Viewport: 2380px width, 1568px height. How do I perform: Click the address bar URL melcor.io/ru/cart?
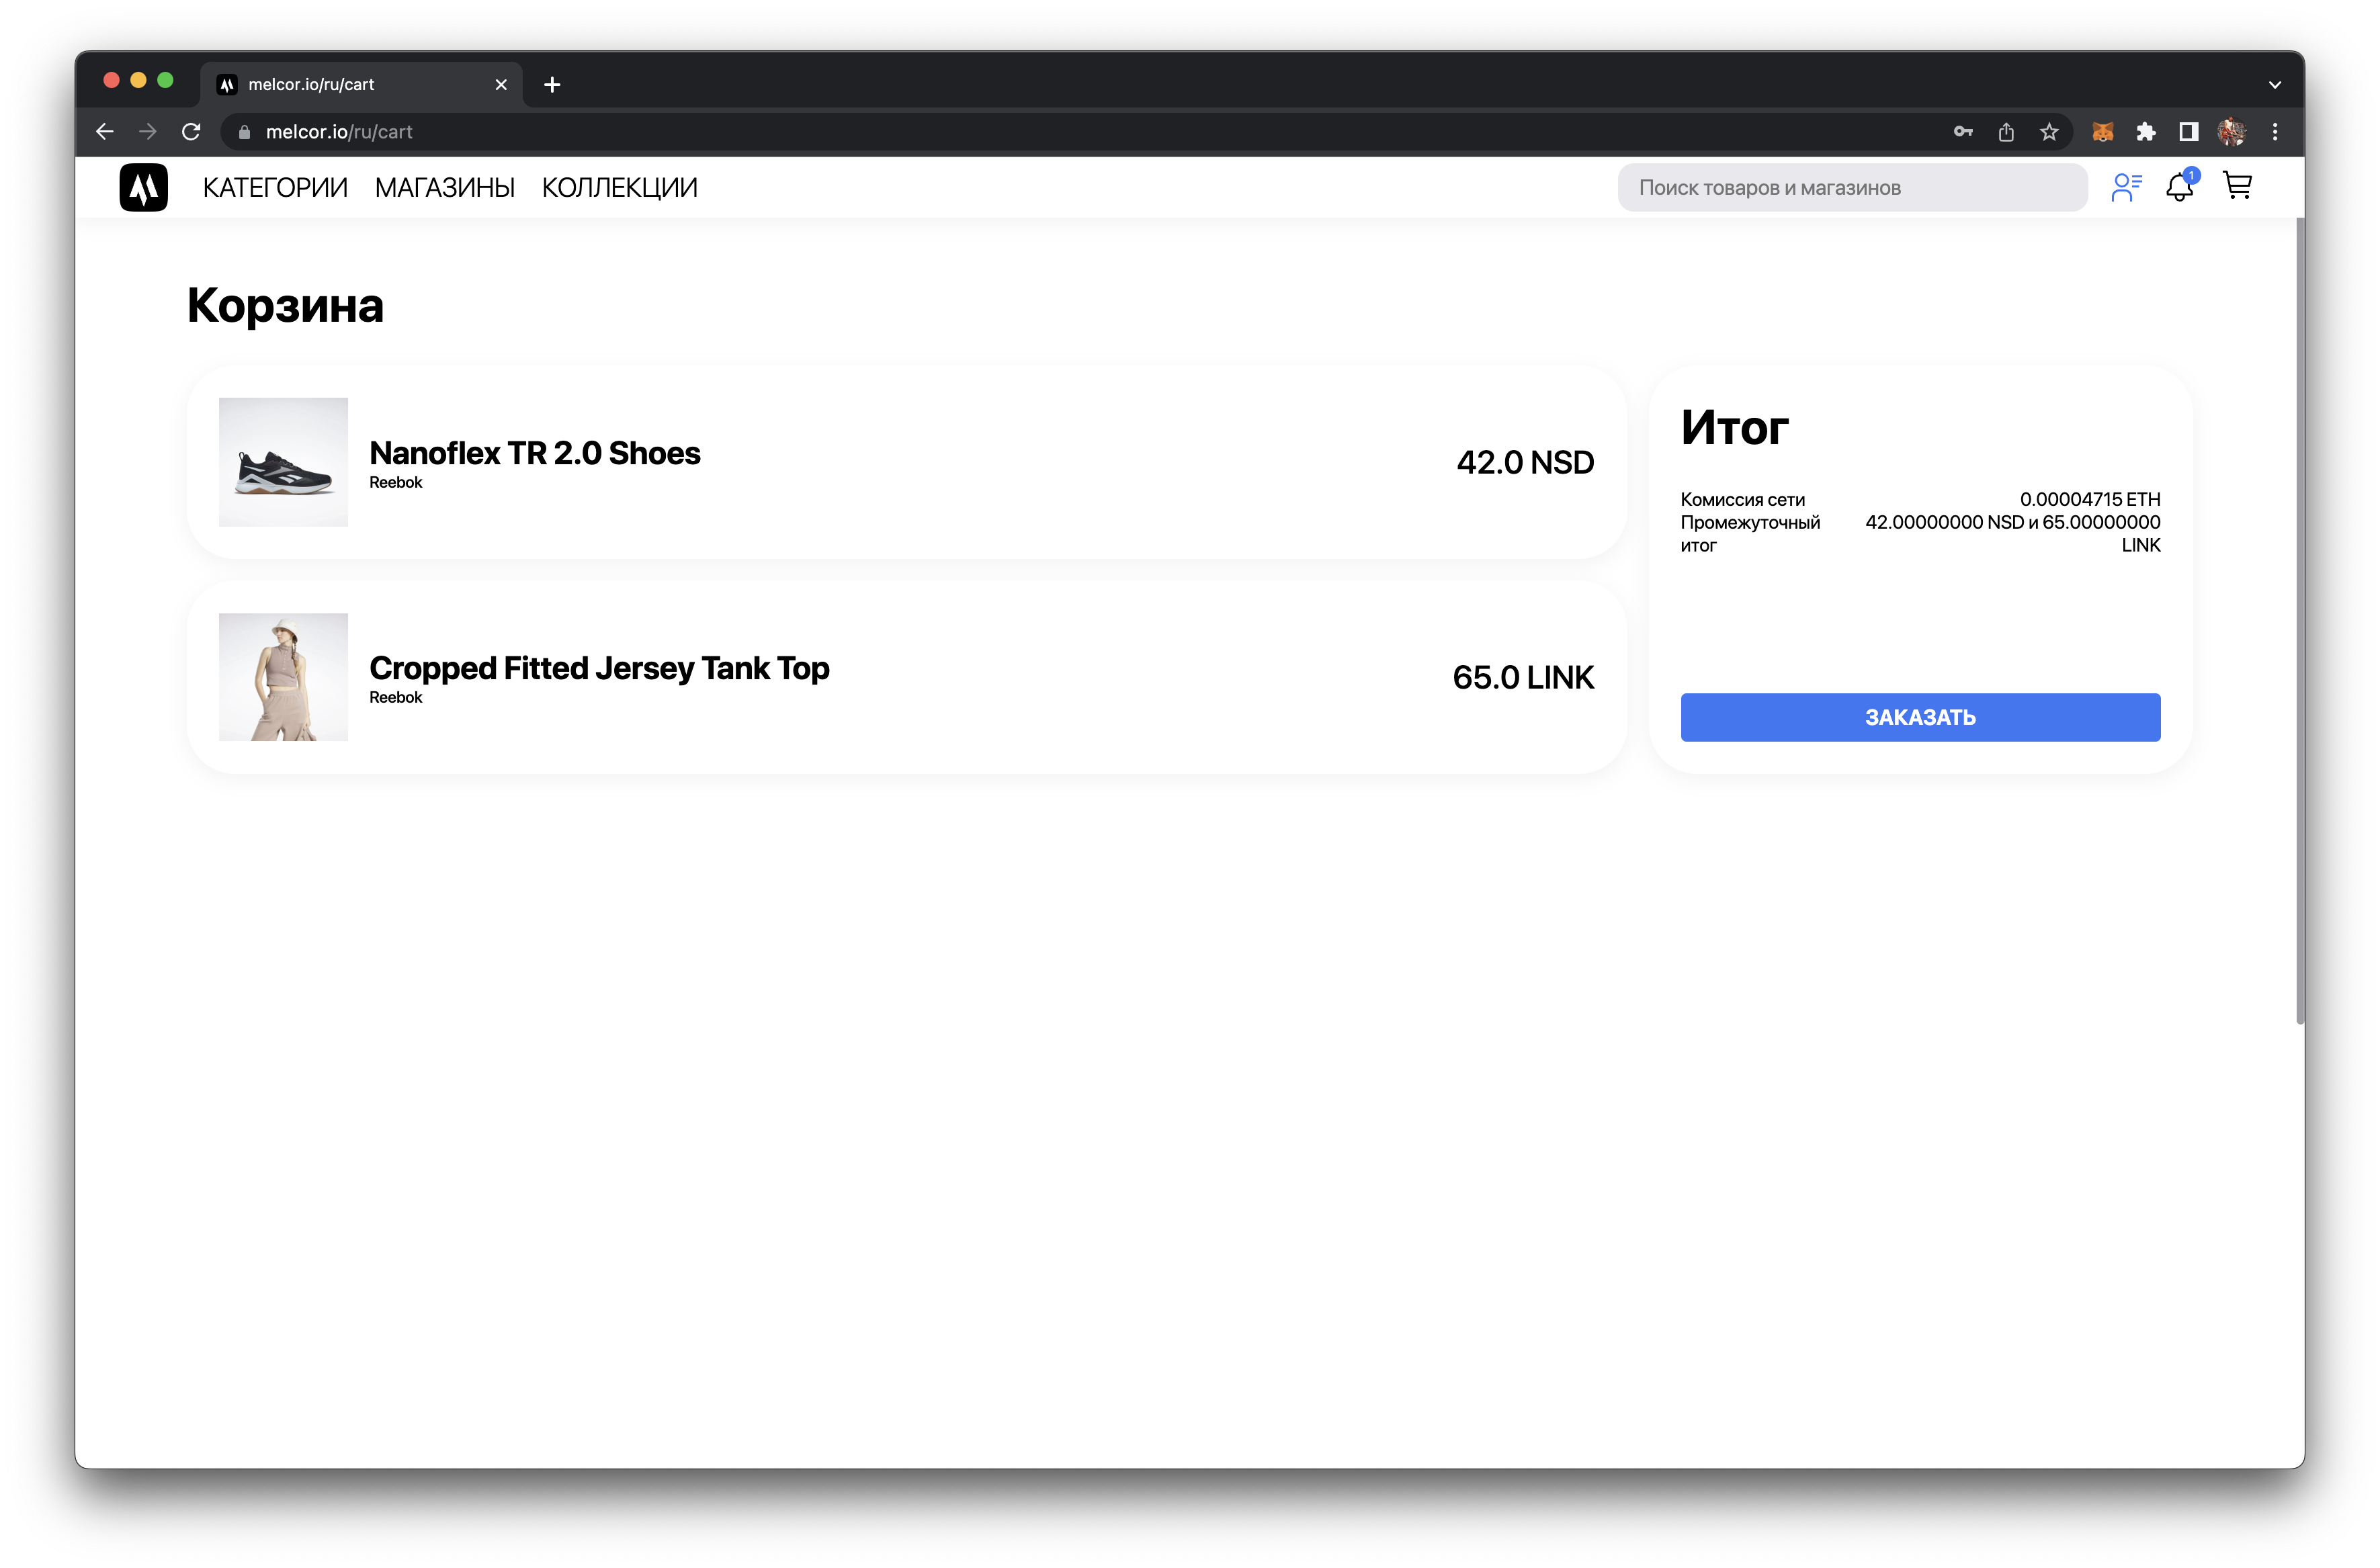coord(339,132)
